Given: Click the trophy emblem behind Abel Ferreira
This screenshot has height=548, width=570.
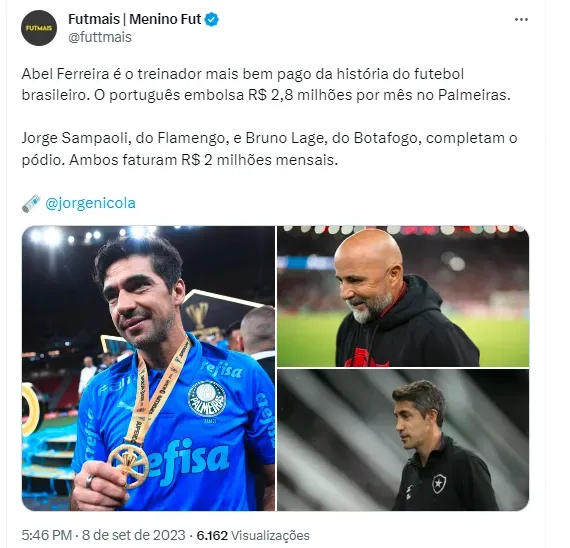Looking at the screenshot, I should (199, 315).
